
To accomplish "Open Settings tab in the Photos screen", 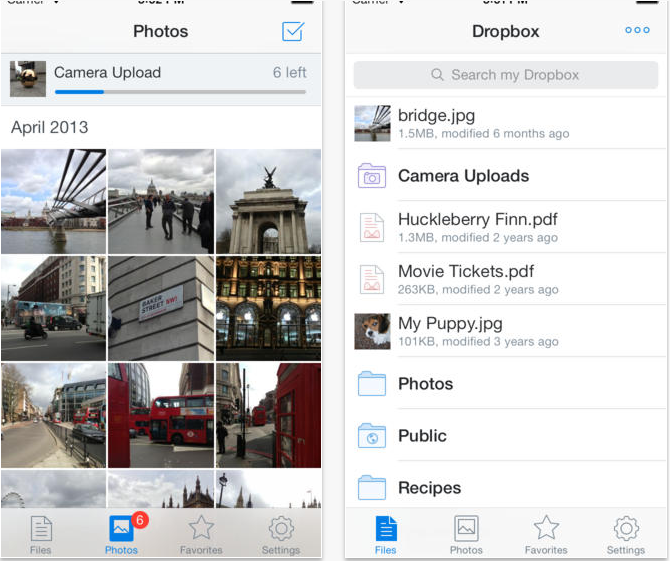I will tap(281, 535).
